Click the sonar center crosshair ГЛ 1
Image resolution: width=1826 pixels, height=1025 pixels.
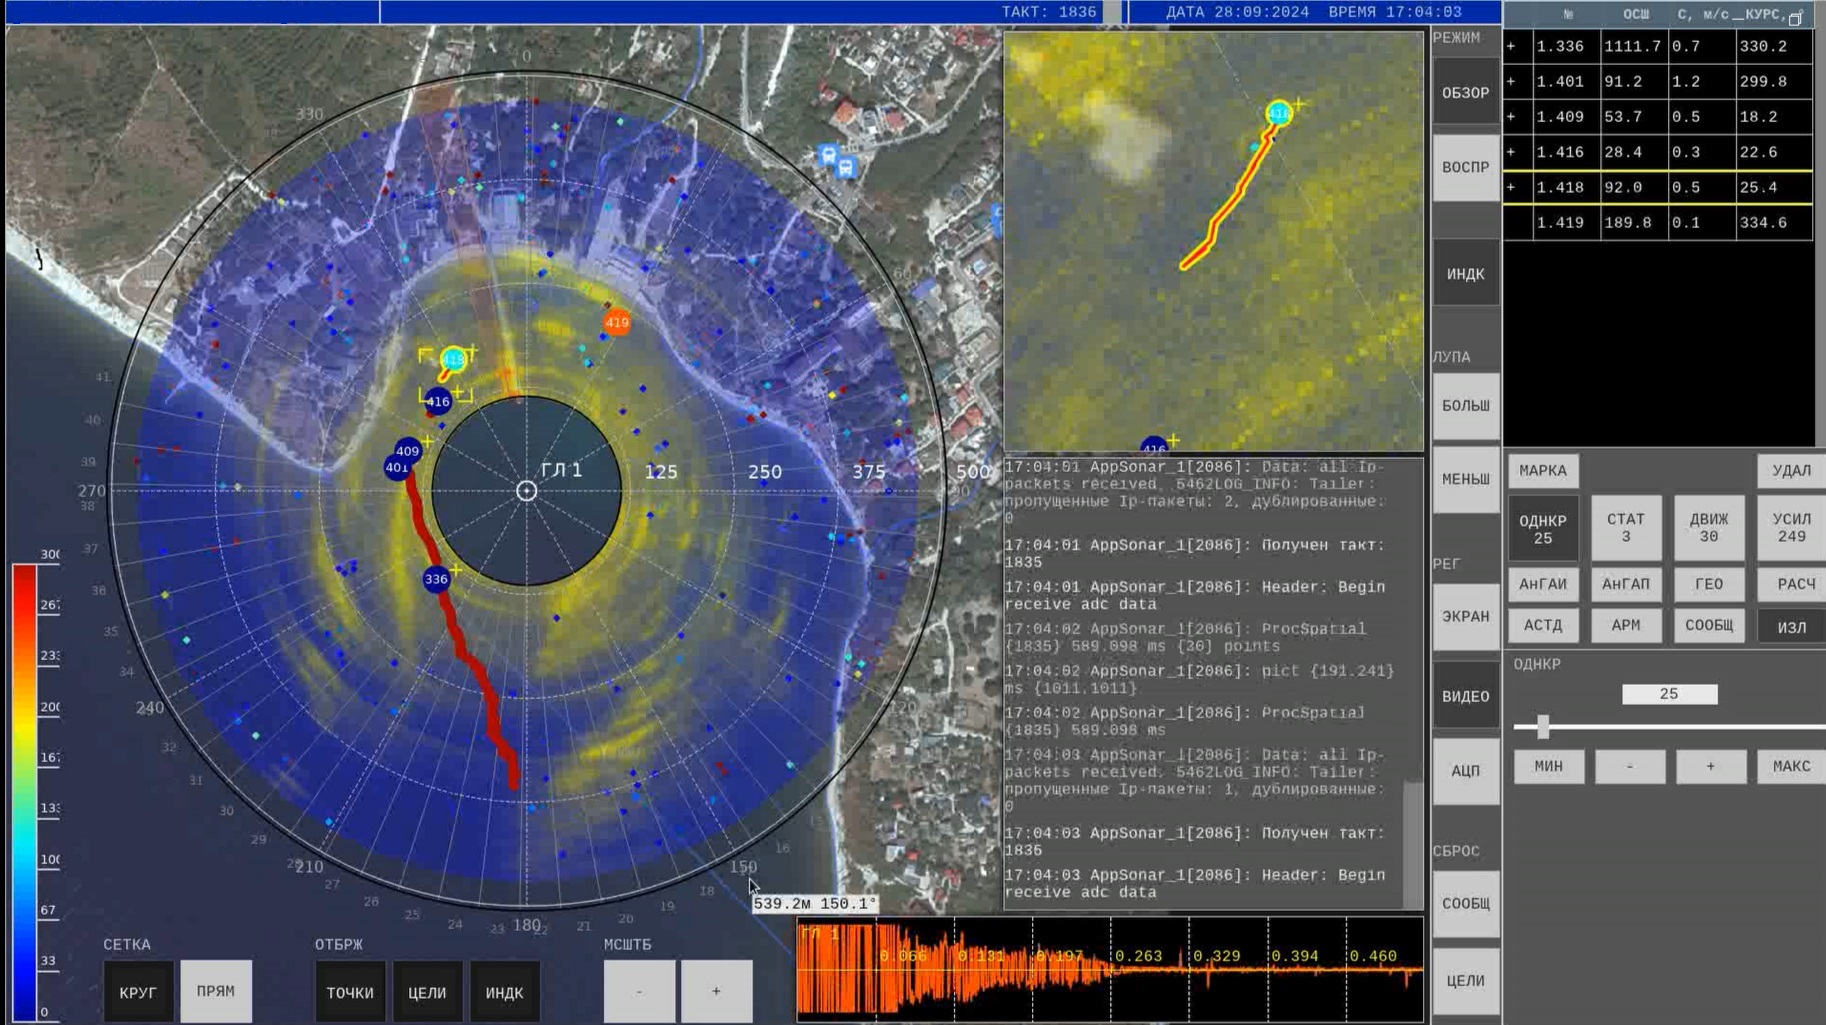[526, 490]
